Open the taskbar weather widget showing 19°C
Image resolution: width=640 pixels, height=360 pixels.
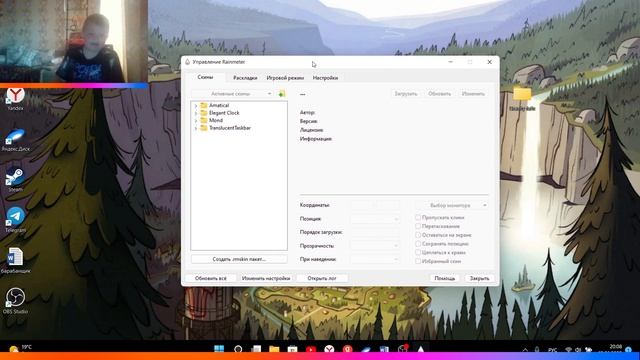point(20,349)
